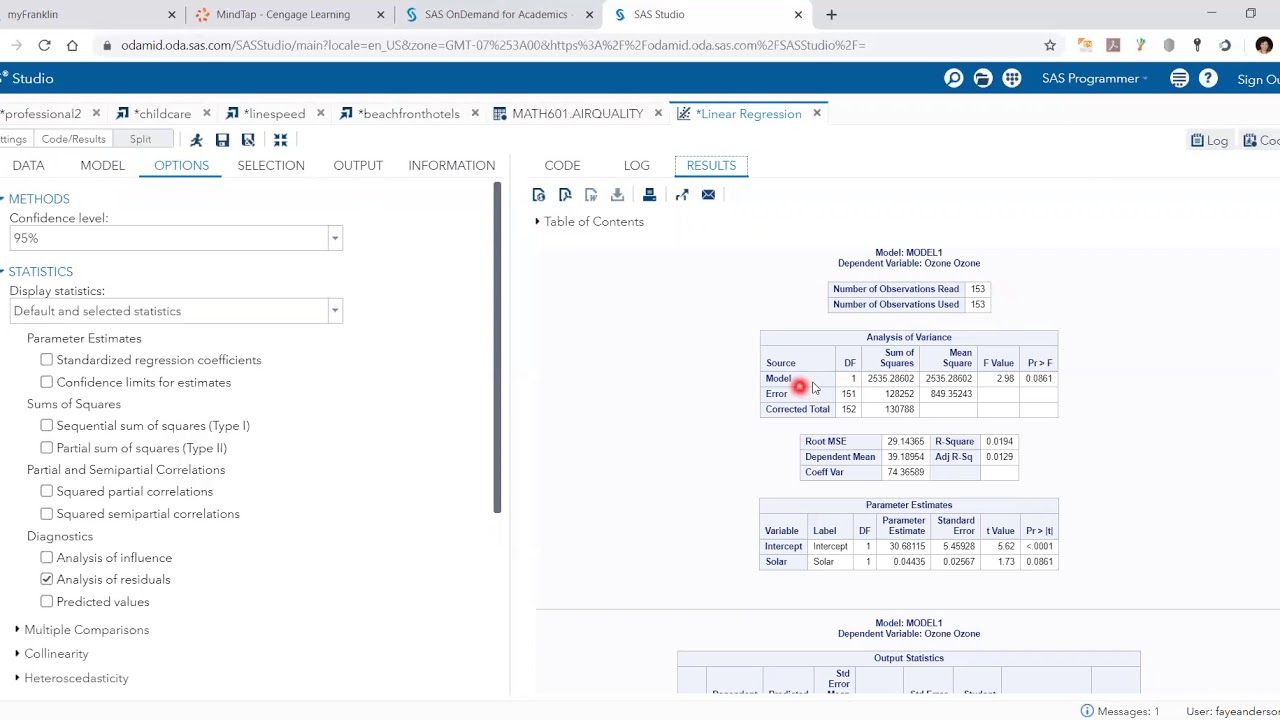
Task: Download results as HTML file icon
Action: pos(539,195)
